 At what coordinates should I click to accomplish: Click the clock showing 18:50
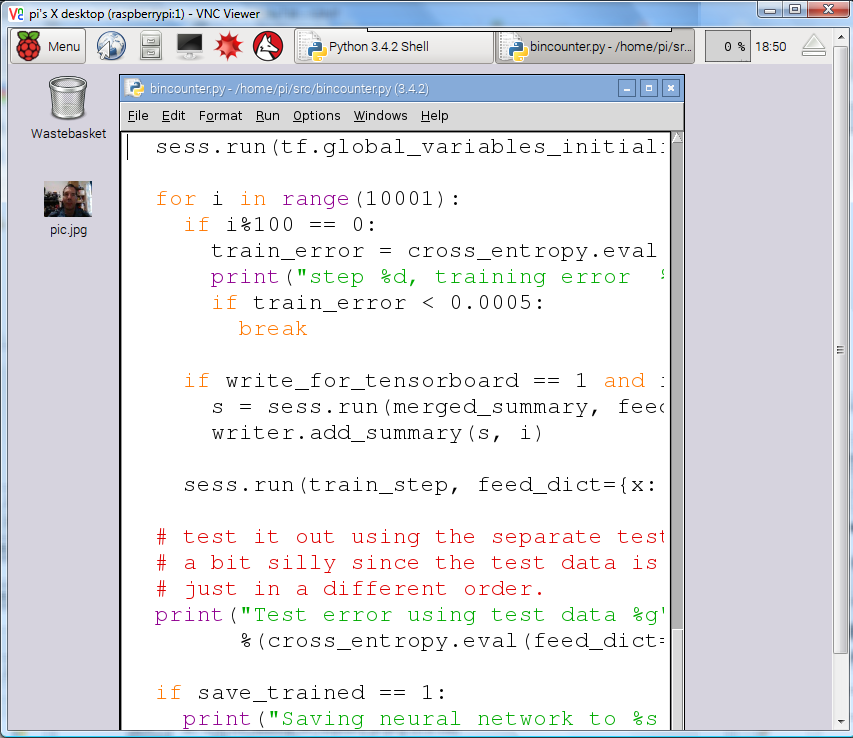tap(770, 46)
